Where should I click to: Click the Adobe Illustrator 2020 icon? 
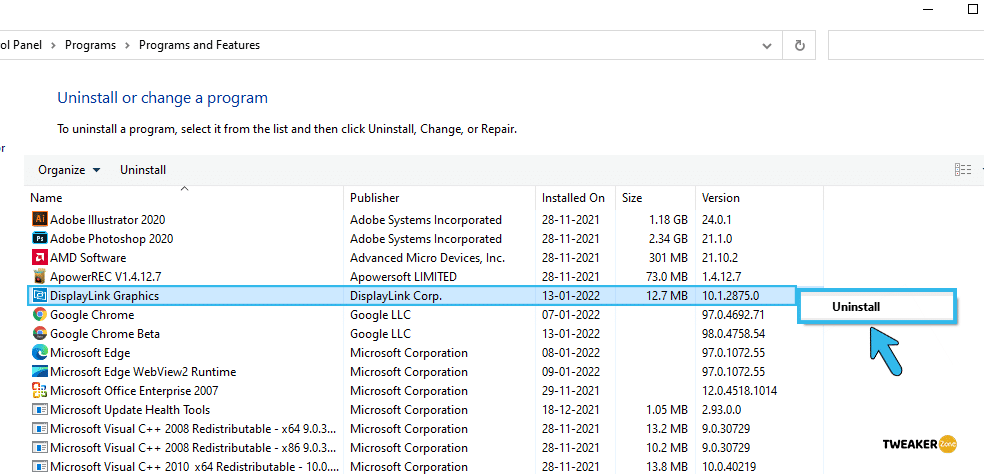coord(40,220)
